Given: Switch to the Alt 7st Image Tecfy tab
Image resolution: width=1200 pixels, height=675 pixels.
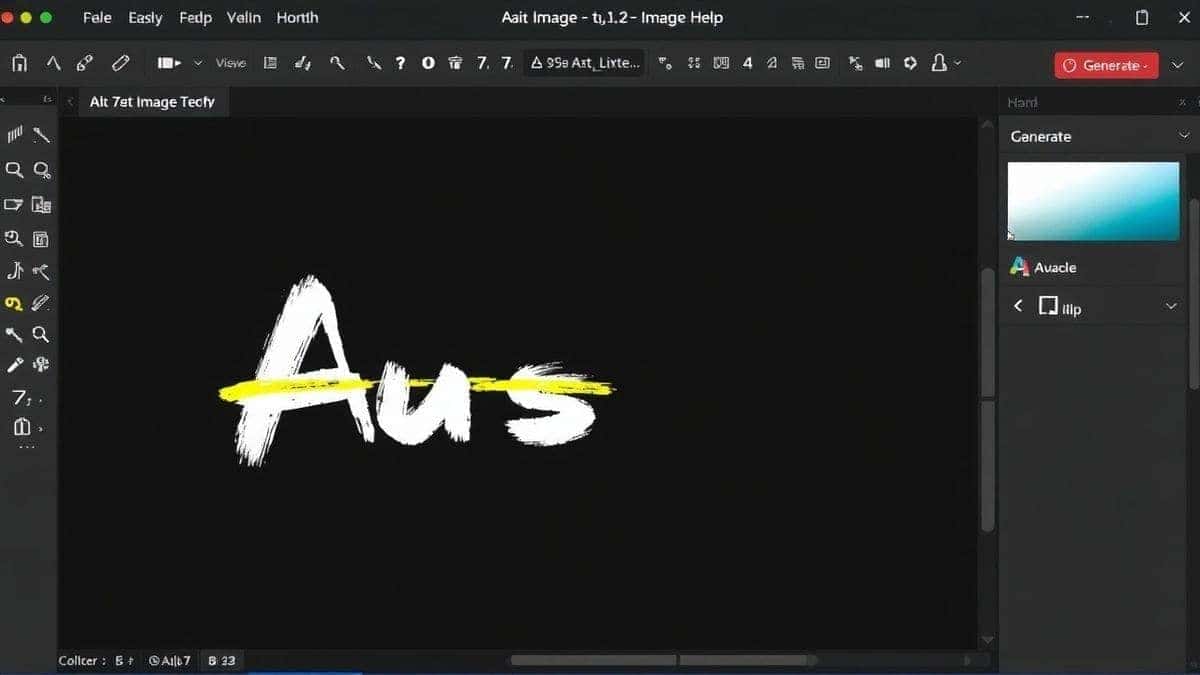Looking at the screenshot, I should 154,101.
